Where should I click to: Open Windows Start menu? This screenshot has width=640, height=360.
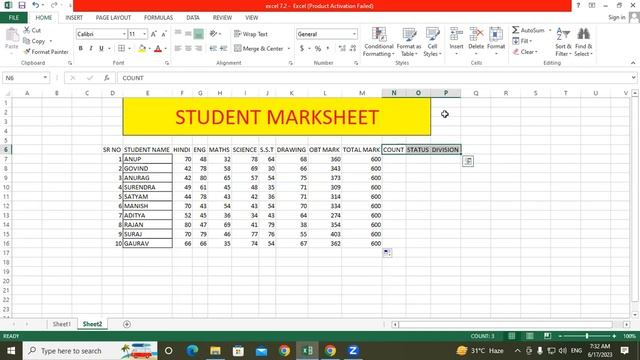[11, 351]
